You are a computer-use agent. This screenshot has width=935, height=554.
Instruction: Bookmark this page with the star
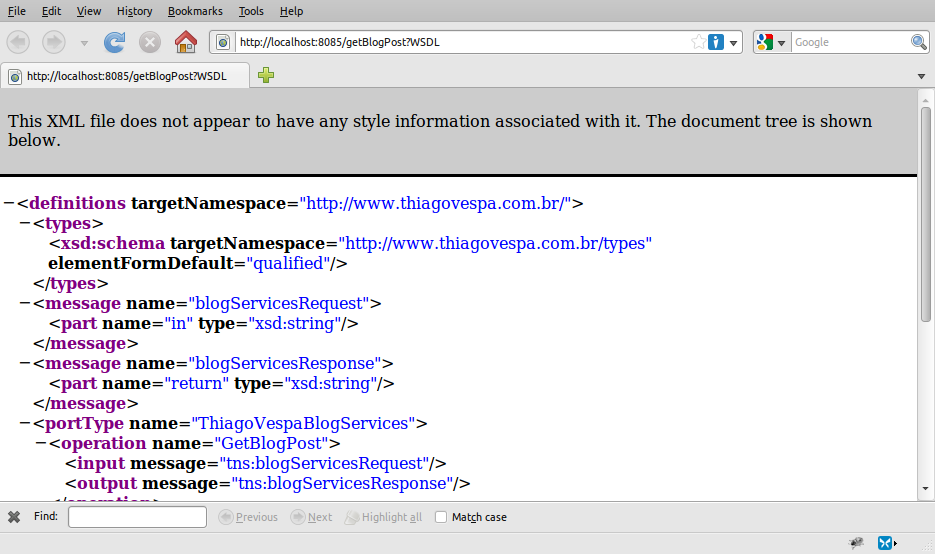698,42
